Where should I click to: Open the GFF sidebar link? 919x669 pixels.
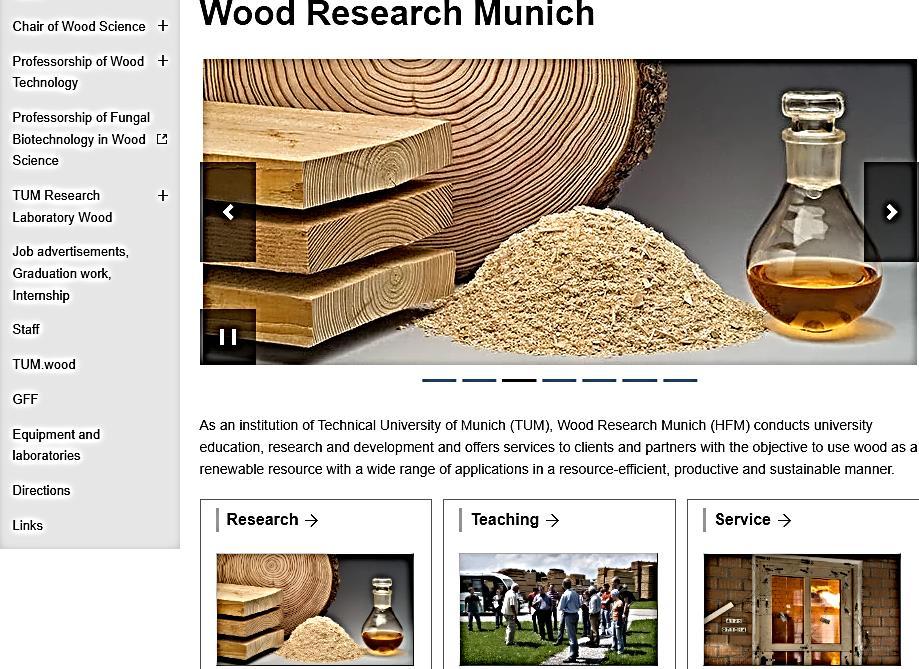coord(25,399)
